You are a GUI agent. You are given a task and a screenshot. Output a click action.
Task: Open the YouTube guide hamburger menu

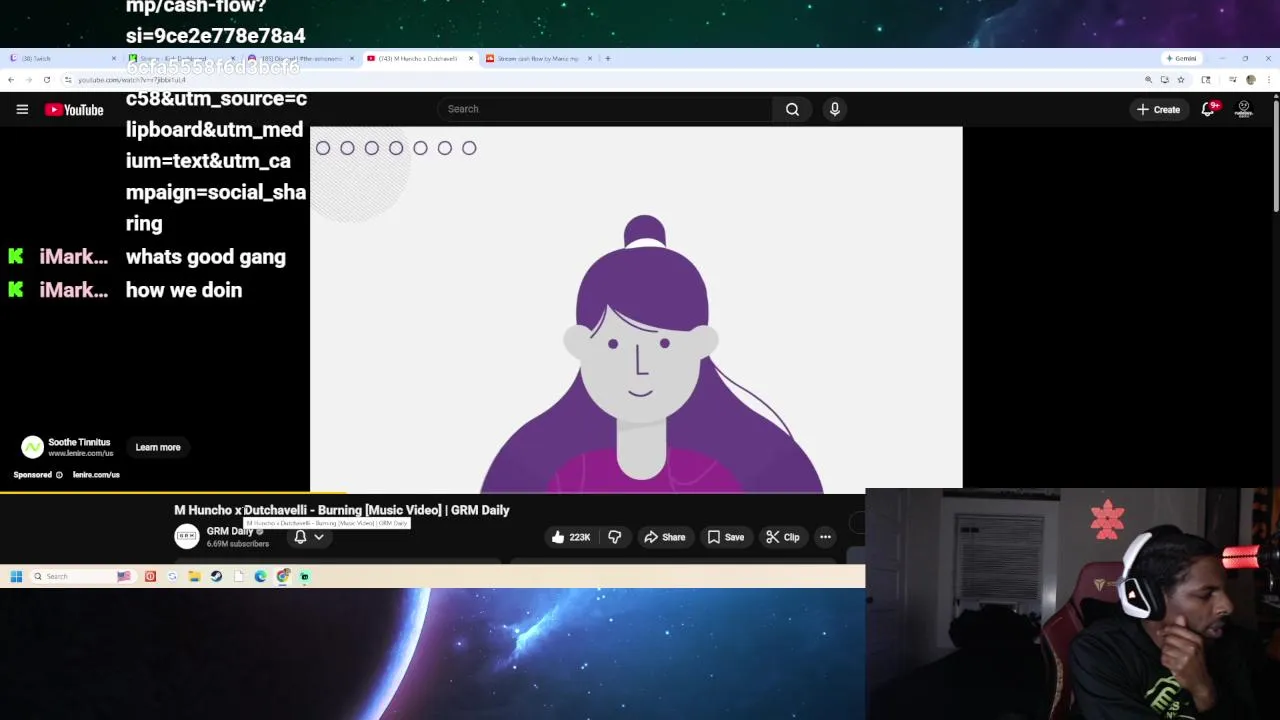coord(22,109)
